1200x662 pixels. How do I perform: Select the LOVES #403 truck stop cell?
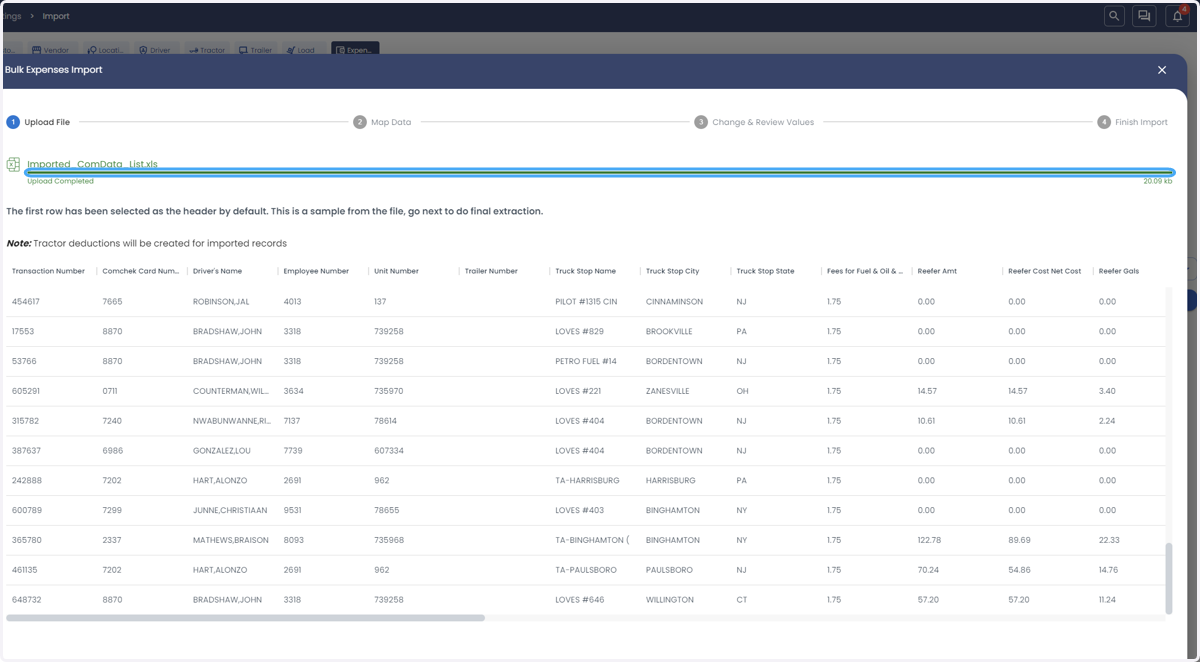click(x=580, y=510)
